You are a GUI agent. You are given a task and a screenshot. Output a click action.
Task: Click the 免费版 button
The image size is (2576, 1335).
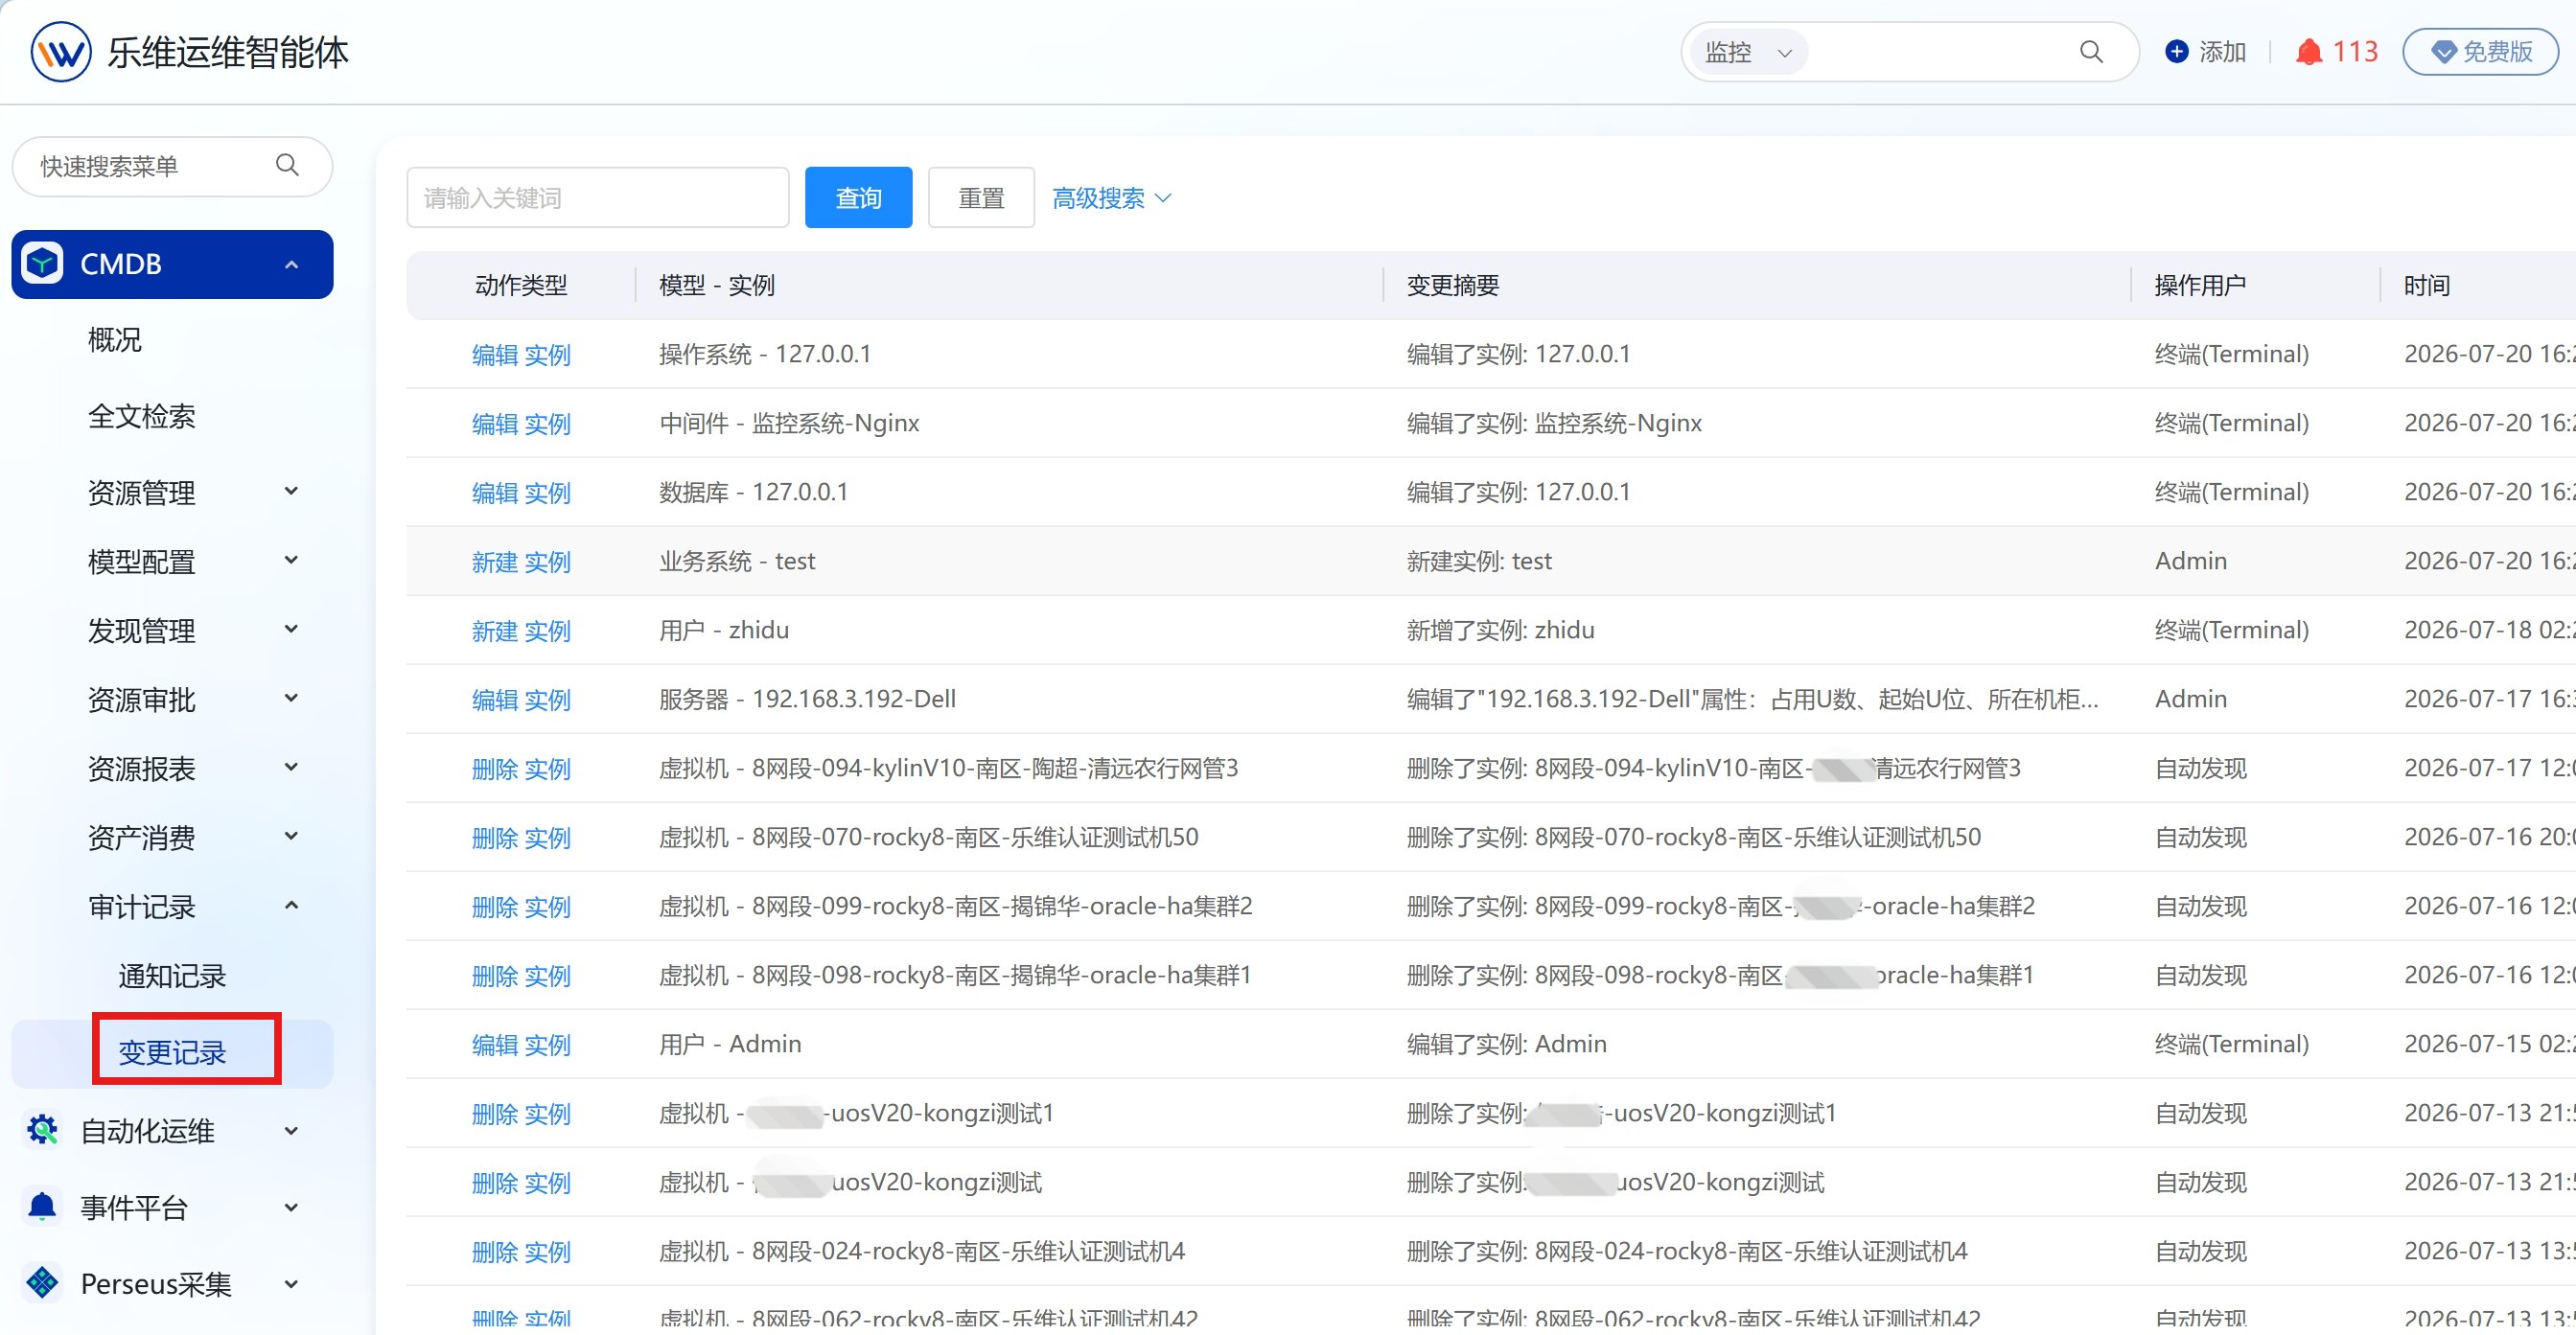tap(2480, 52)
